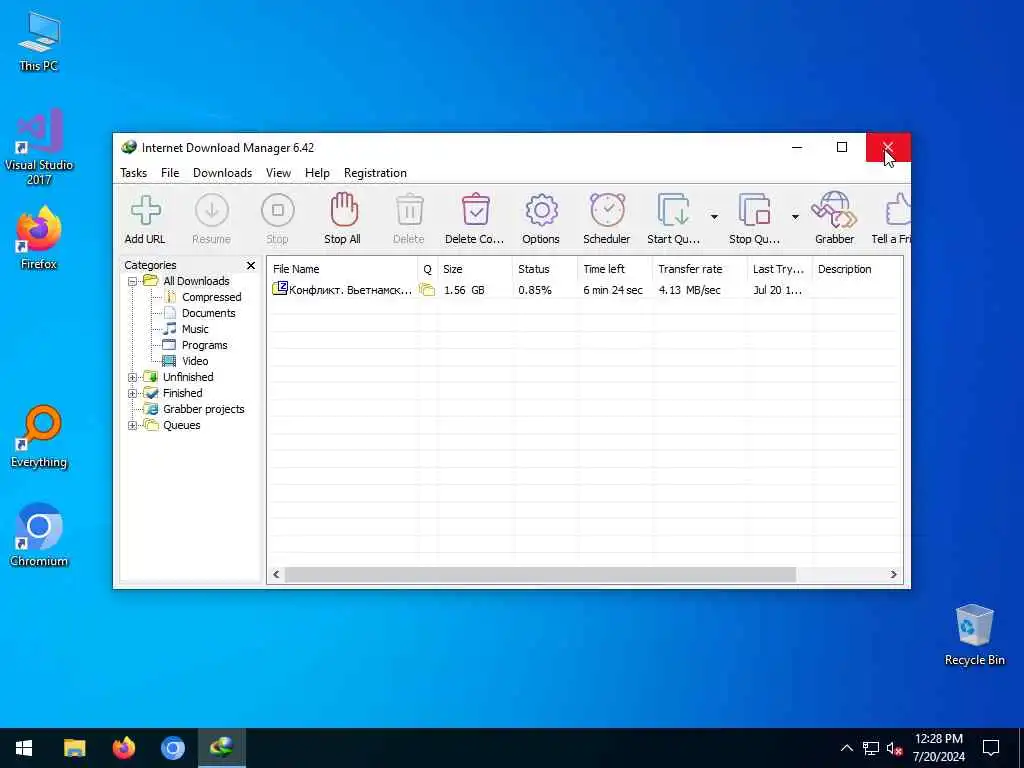Collapse the All Downloads tree node
This screenshot has height=768, width=1024.
click(x=133, y=281)
